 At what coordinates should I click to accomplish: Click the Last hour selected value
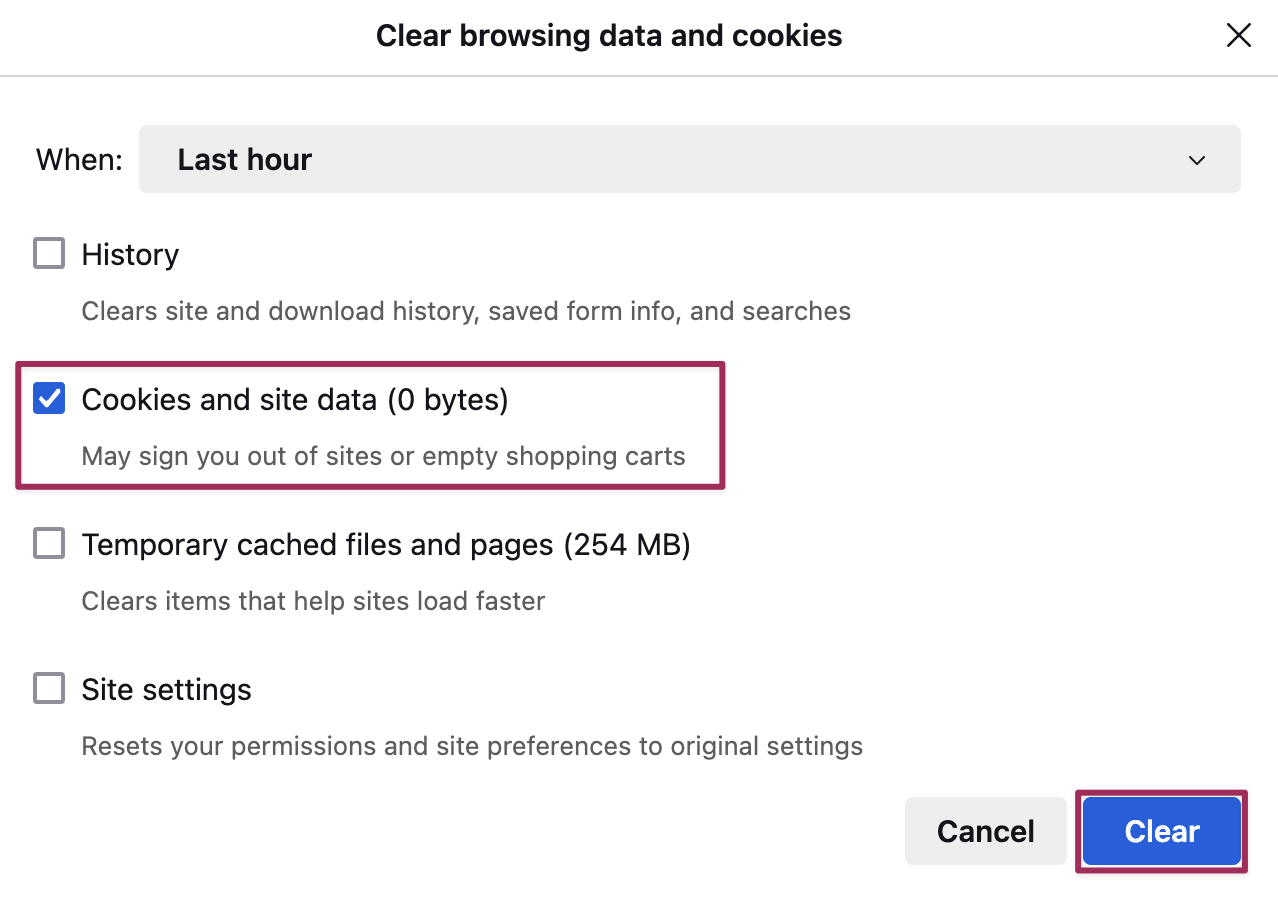(245, 160)
